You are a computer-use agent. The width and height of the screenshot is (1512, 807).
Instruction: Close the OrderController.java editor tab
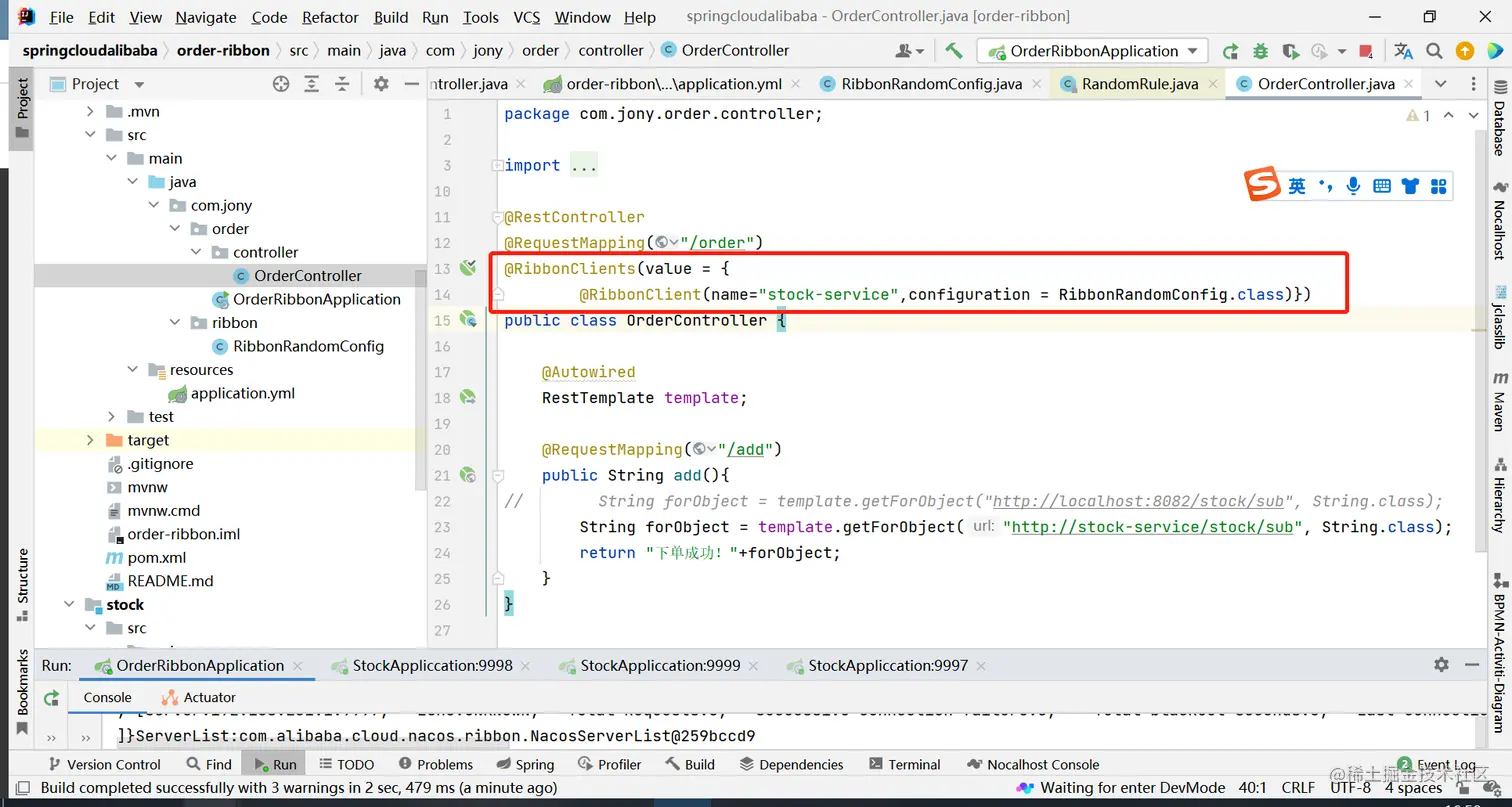point(1408,84)
